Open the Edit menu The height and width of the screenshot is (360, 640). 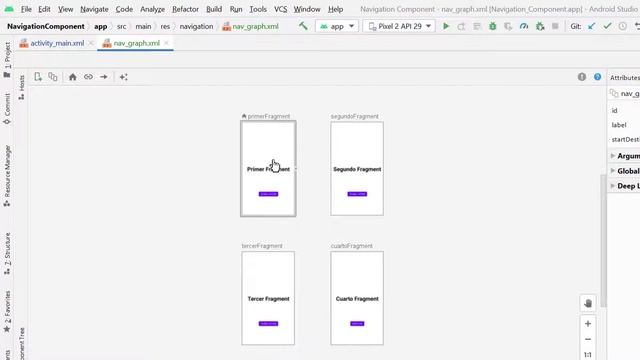point(44,9)
